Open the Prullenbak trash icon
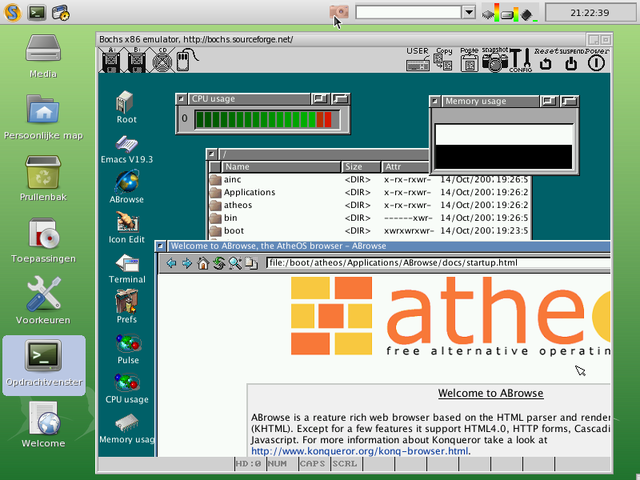 (x=43, y=178)
